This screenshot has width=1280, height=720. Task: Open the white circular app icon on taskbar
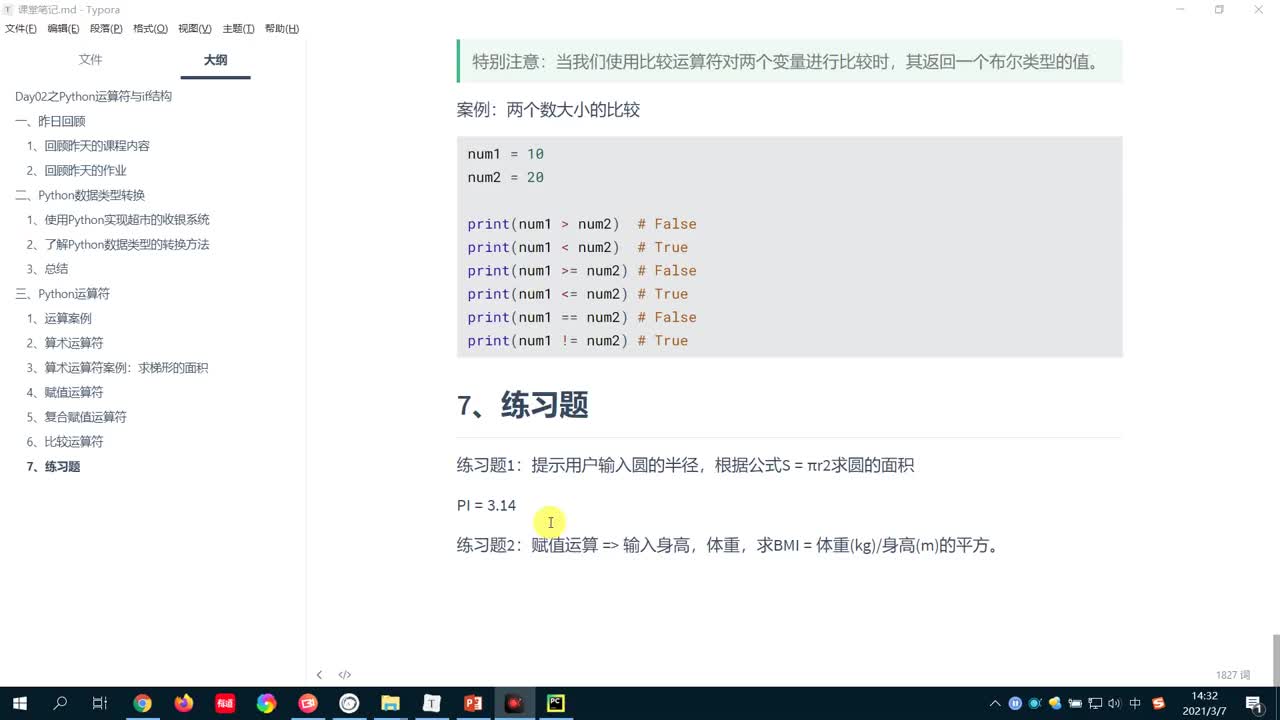(x=348, y=703)
